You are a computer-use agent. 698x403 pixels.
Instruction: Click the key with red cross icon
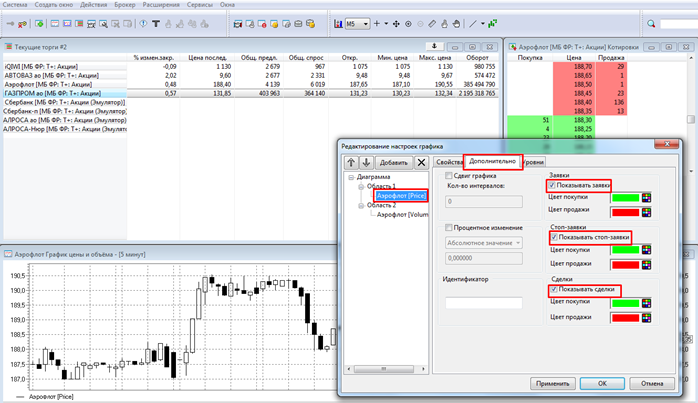22,24
